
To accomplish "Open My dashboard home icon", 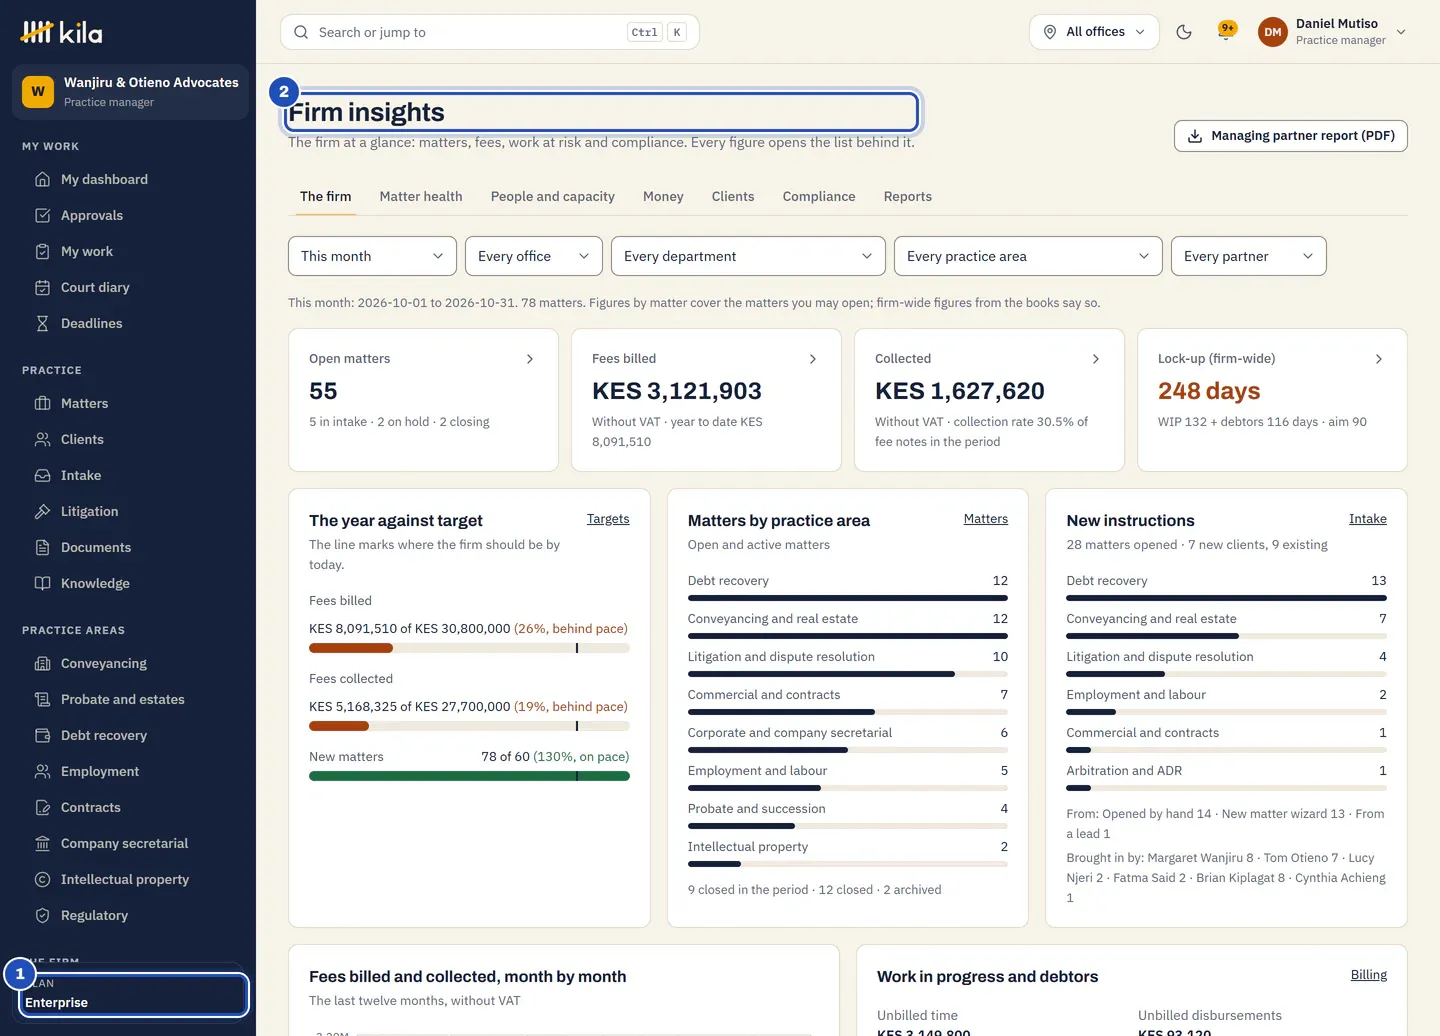I will [x=42, y=179].
